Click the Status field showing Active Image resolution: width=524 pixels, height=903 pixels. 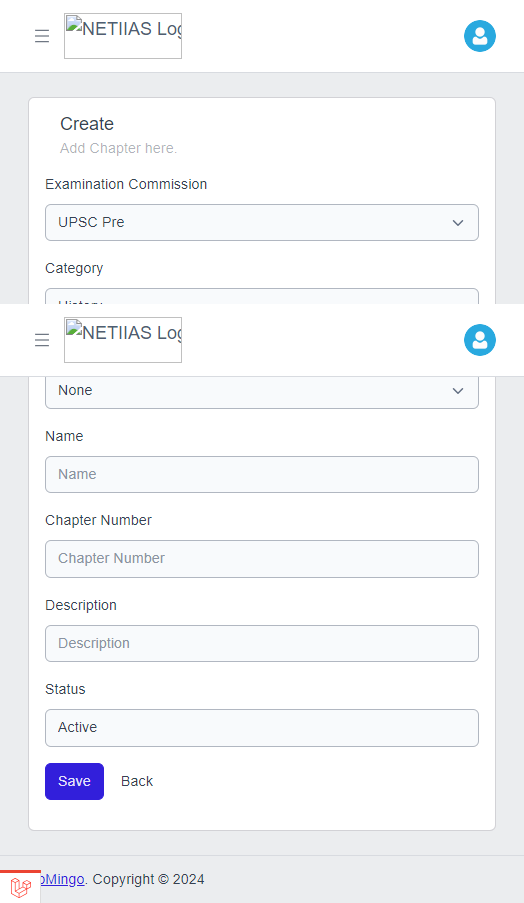(262, 728)
